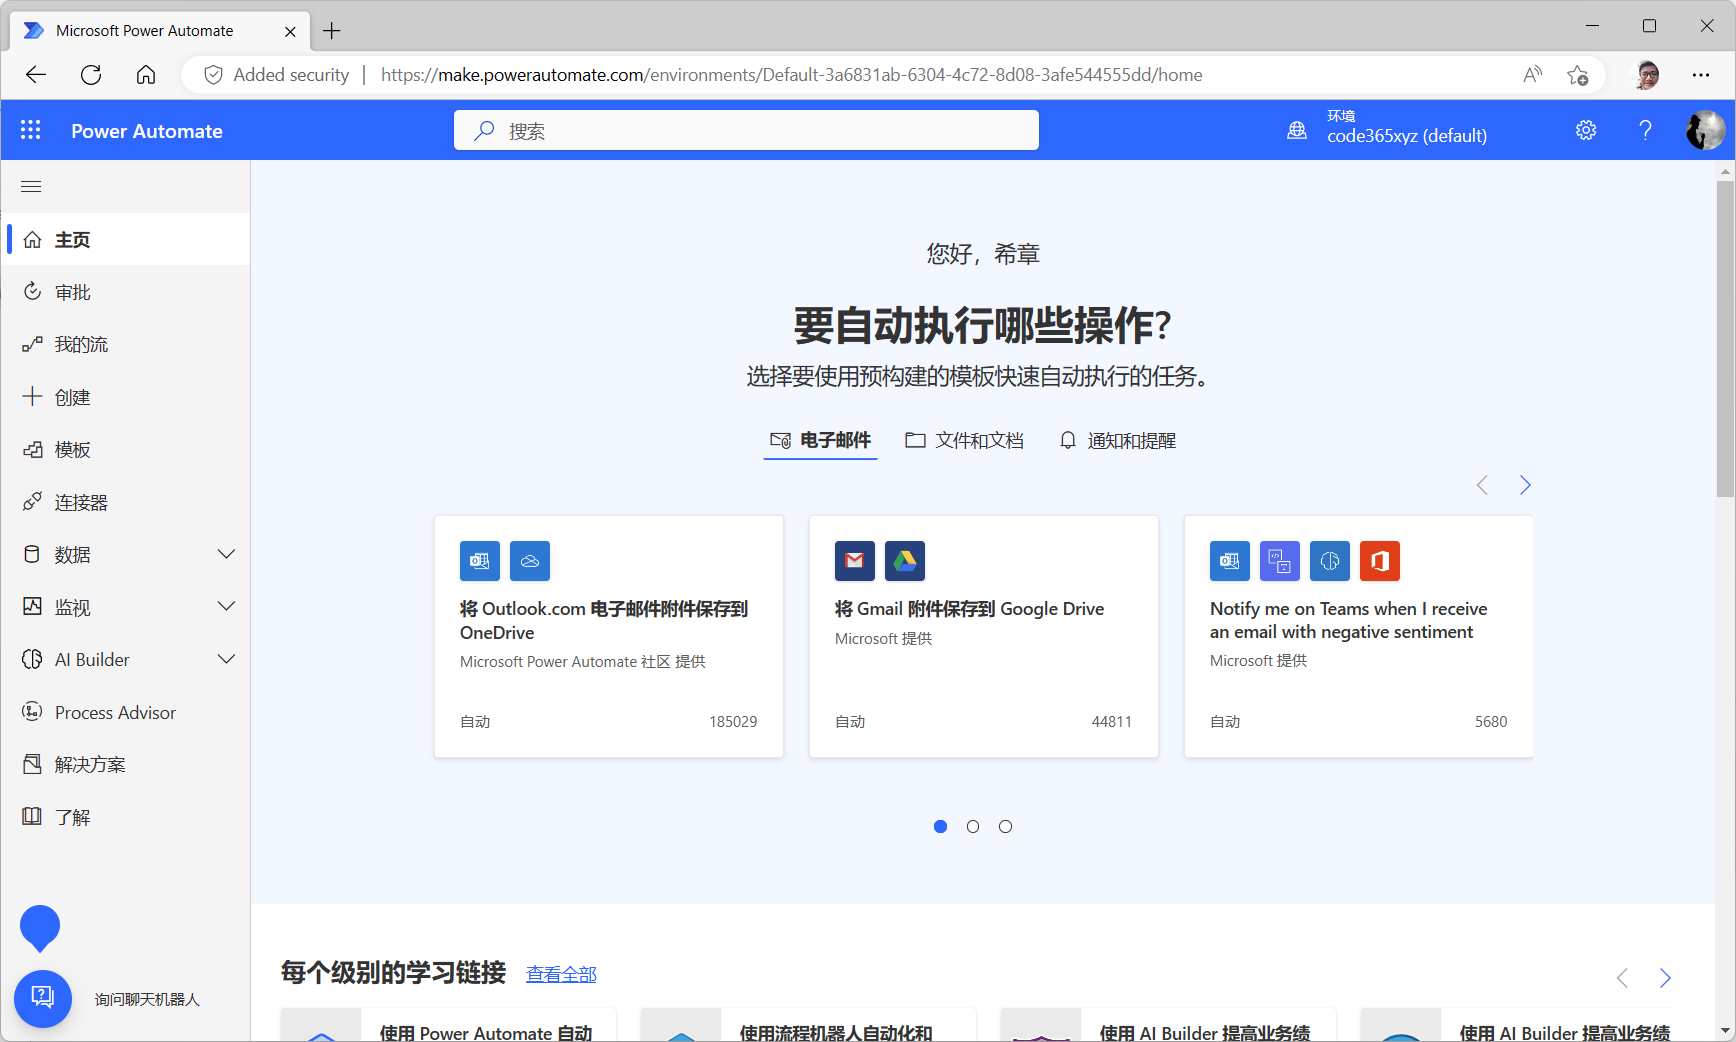This screenshot has height=1042, width=1736.
Task: Click the Office 365 red icon
Action: click(x=1380, y=561)
